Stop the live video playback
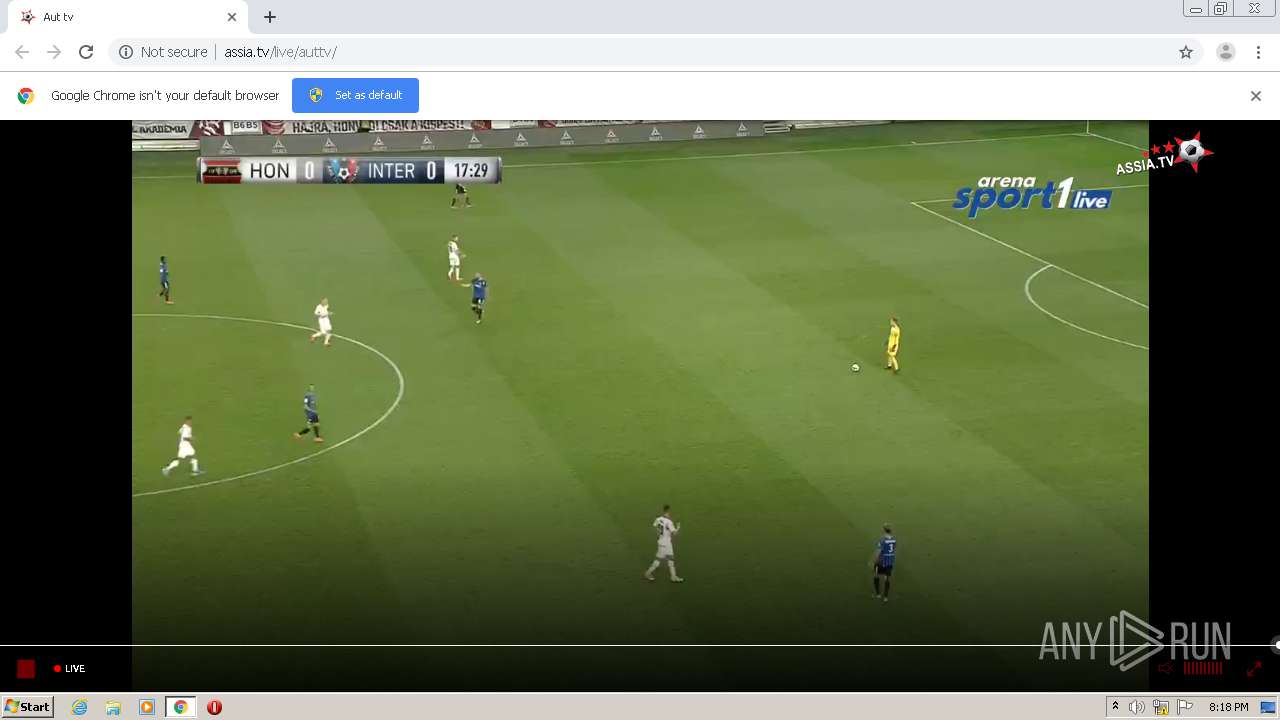 (26, 669)
